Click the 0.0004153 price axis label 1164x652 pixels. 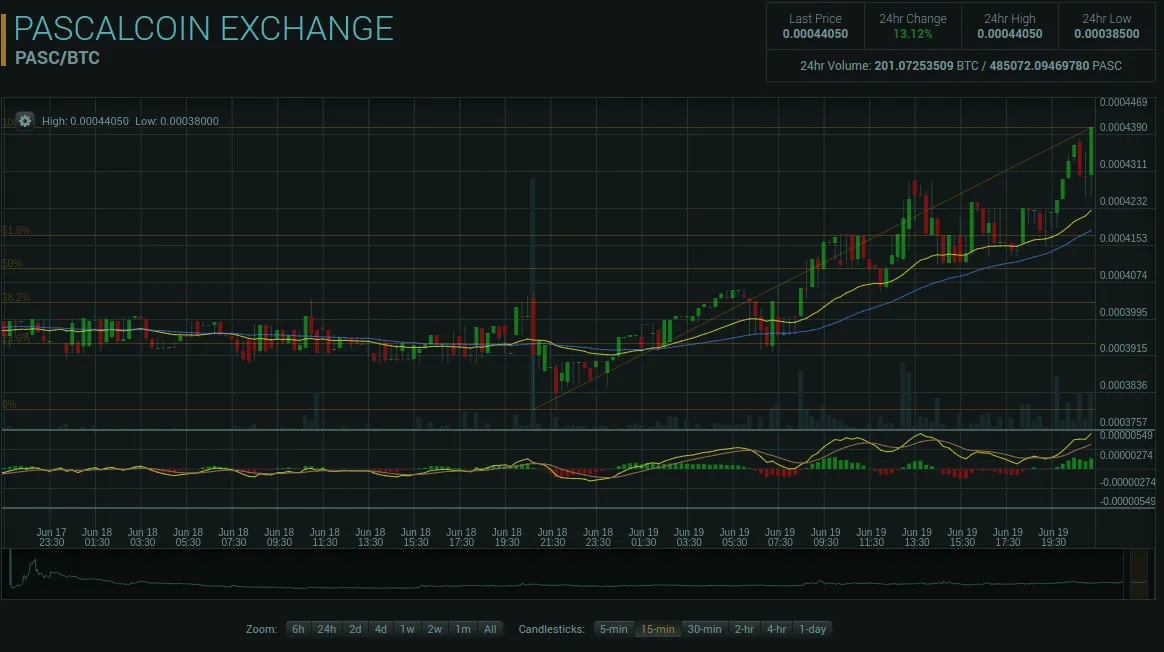(1123, 238)
